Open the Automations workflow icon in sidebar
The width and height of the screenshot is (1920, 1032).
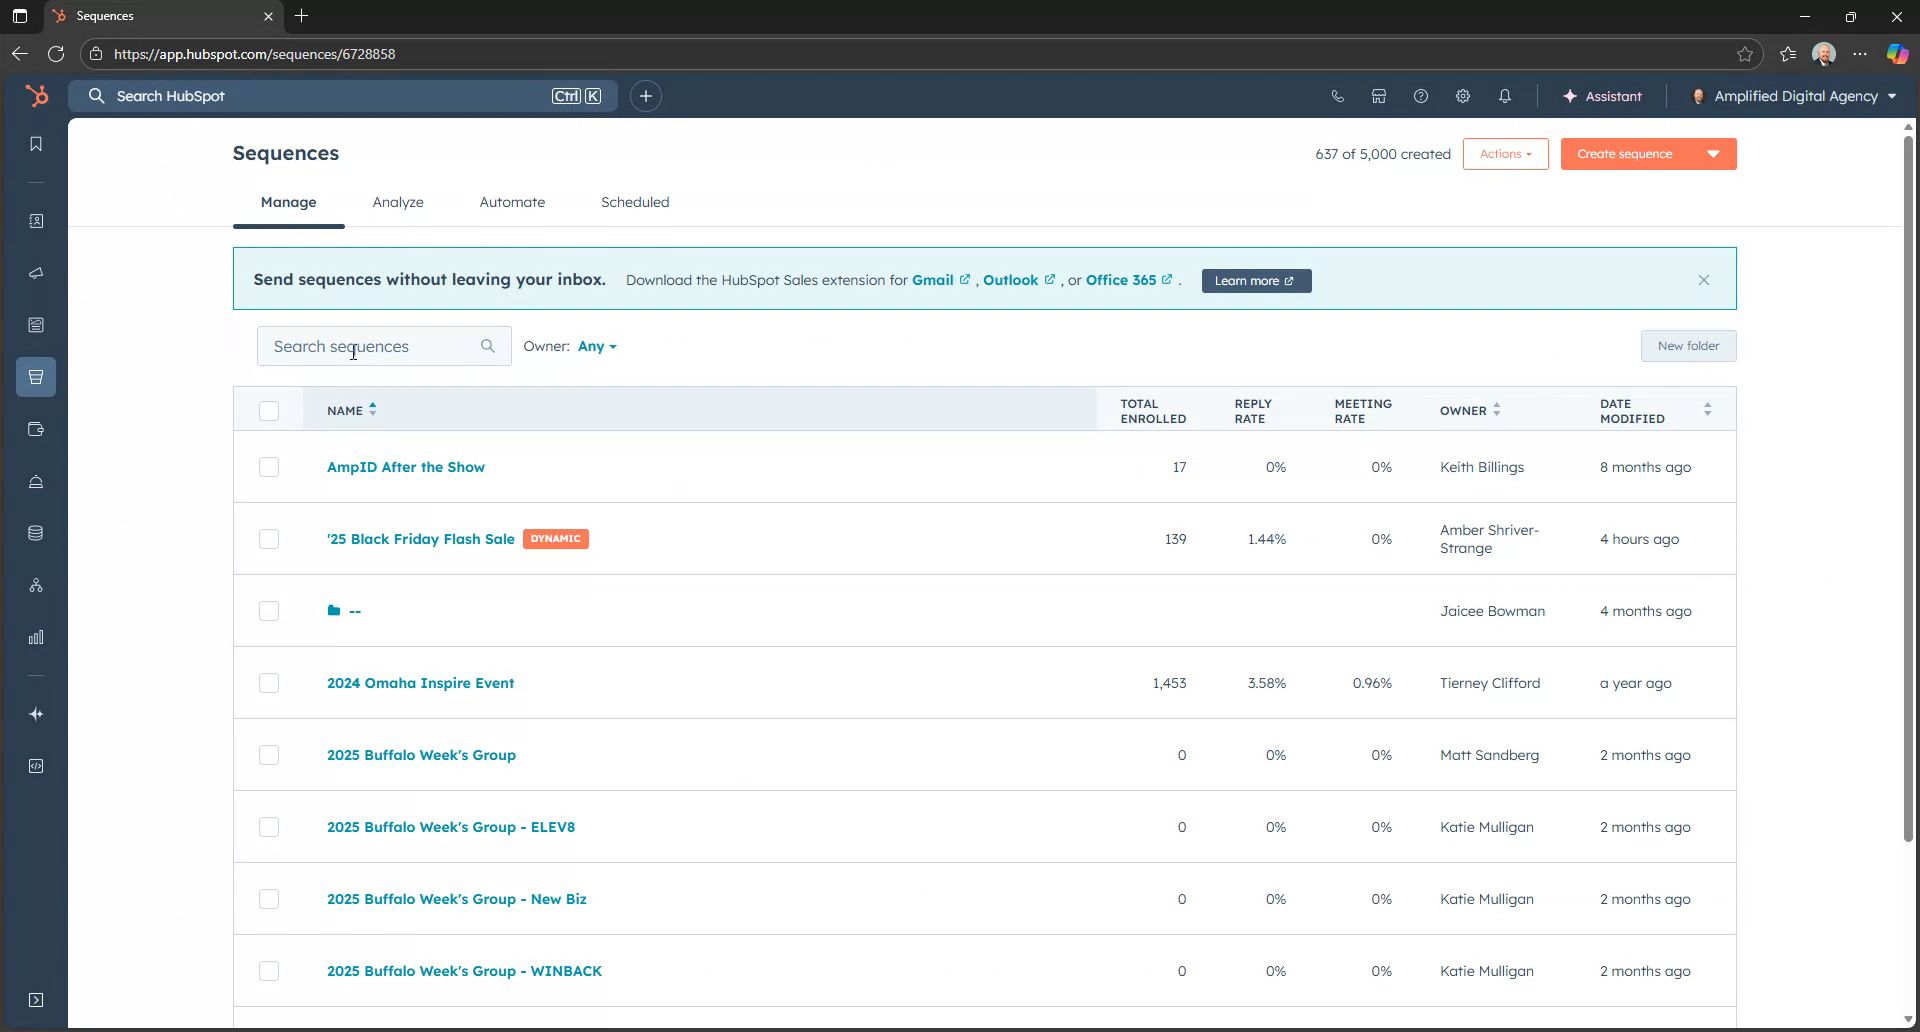[36, 585]
